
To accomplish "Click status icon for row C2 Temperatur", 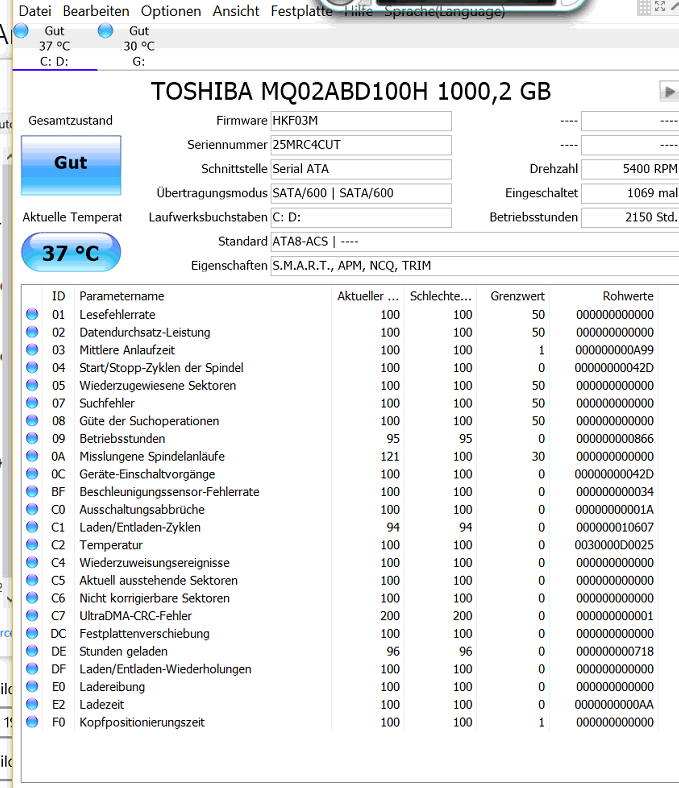I will (x=32, y=545).
